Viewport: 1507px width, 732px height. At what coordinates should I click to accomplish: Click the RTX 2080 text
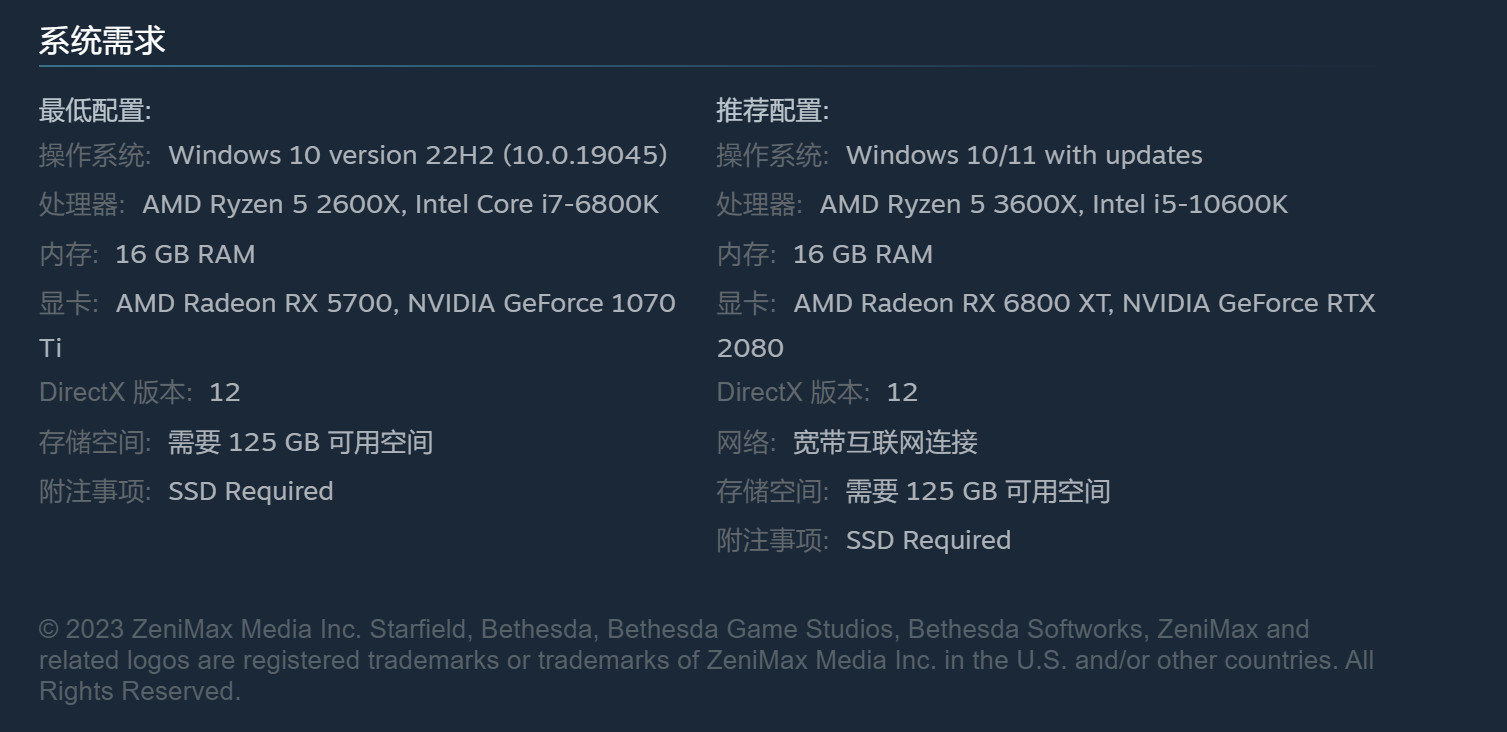(1046, 325)
